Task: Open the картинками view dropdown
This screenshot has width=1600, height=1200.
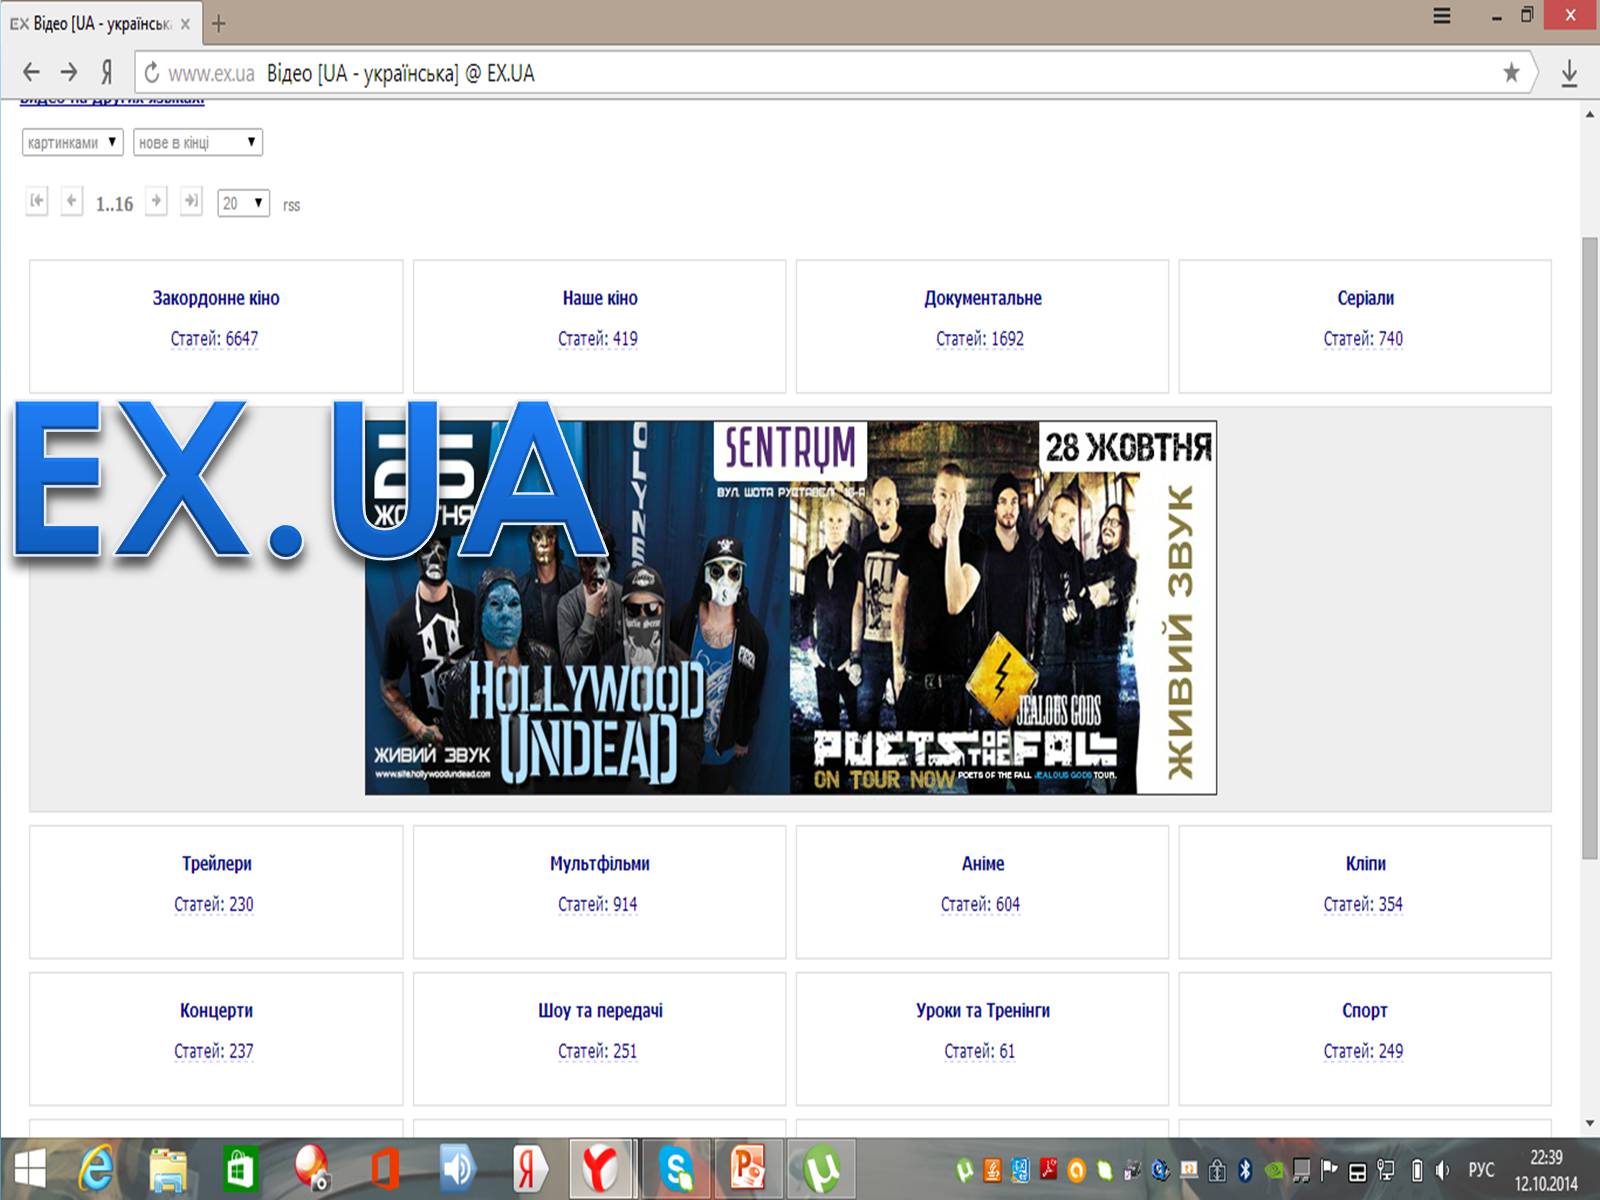Action: coord(72,142)
